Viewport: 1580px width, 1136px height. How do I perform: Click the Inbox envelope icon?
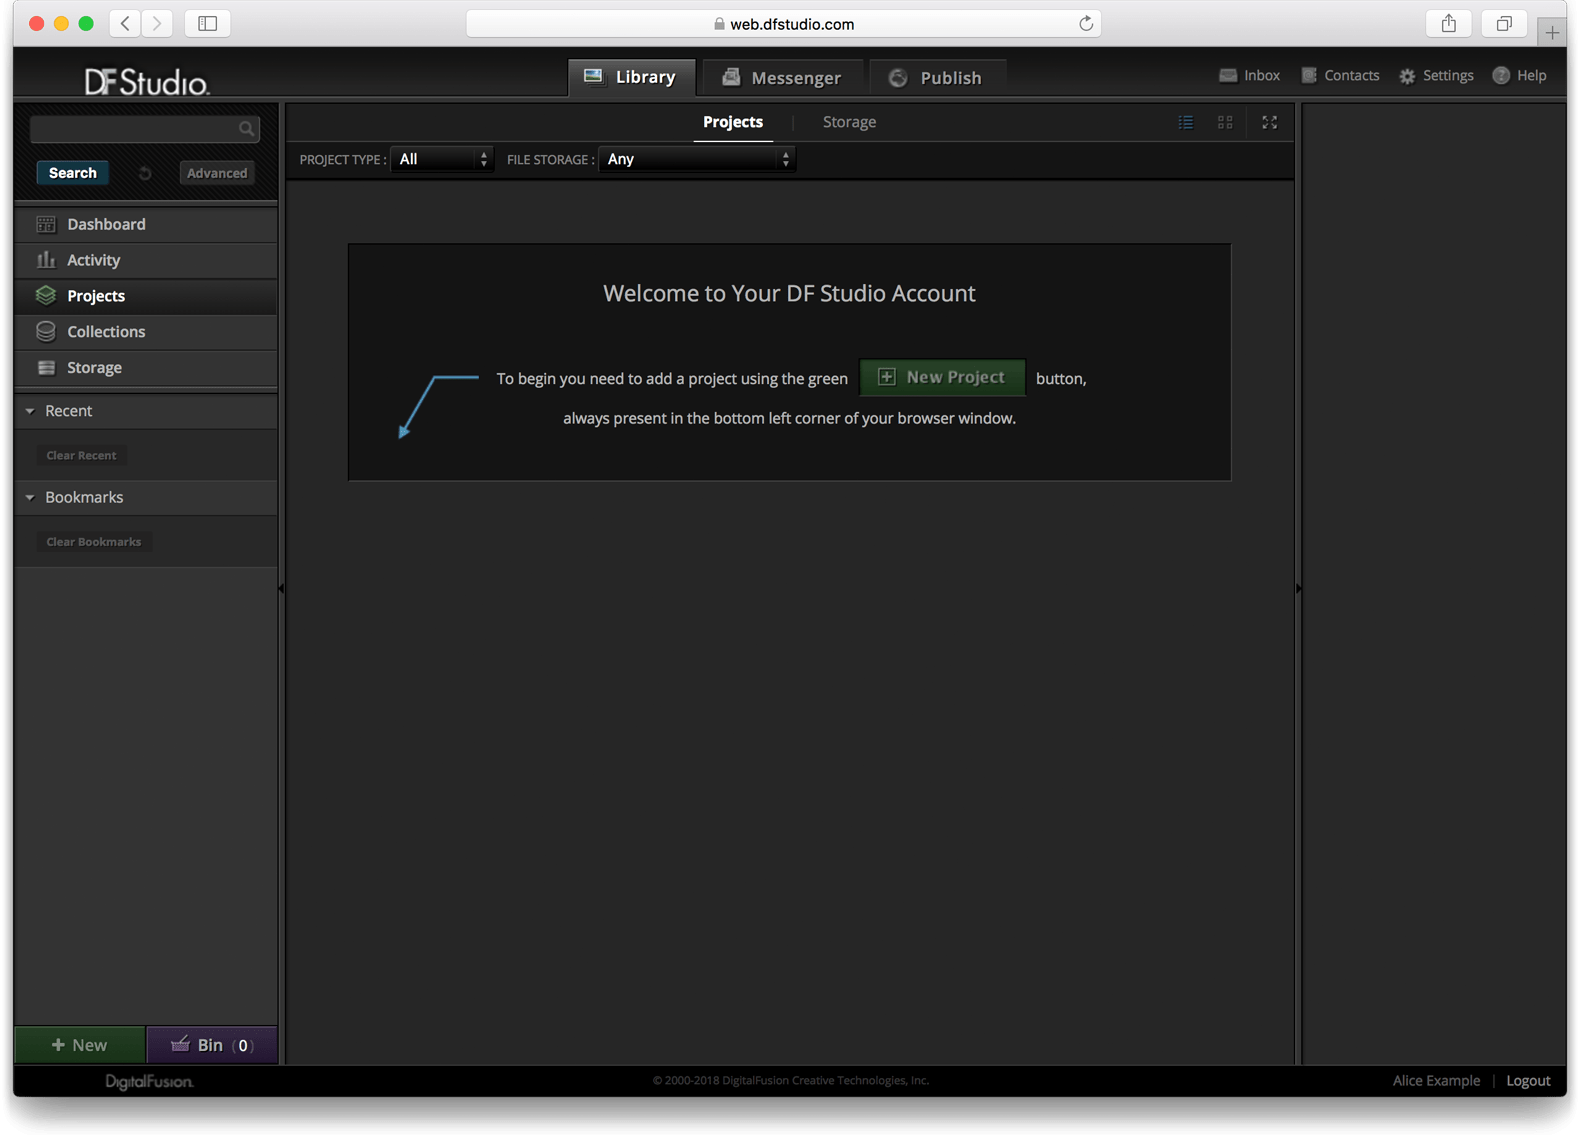(1228, 75)
